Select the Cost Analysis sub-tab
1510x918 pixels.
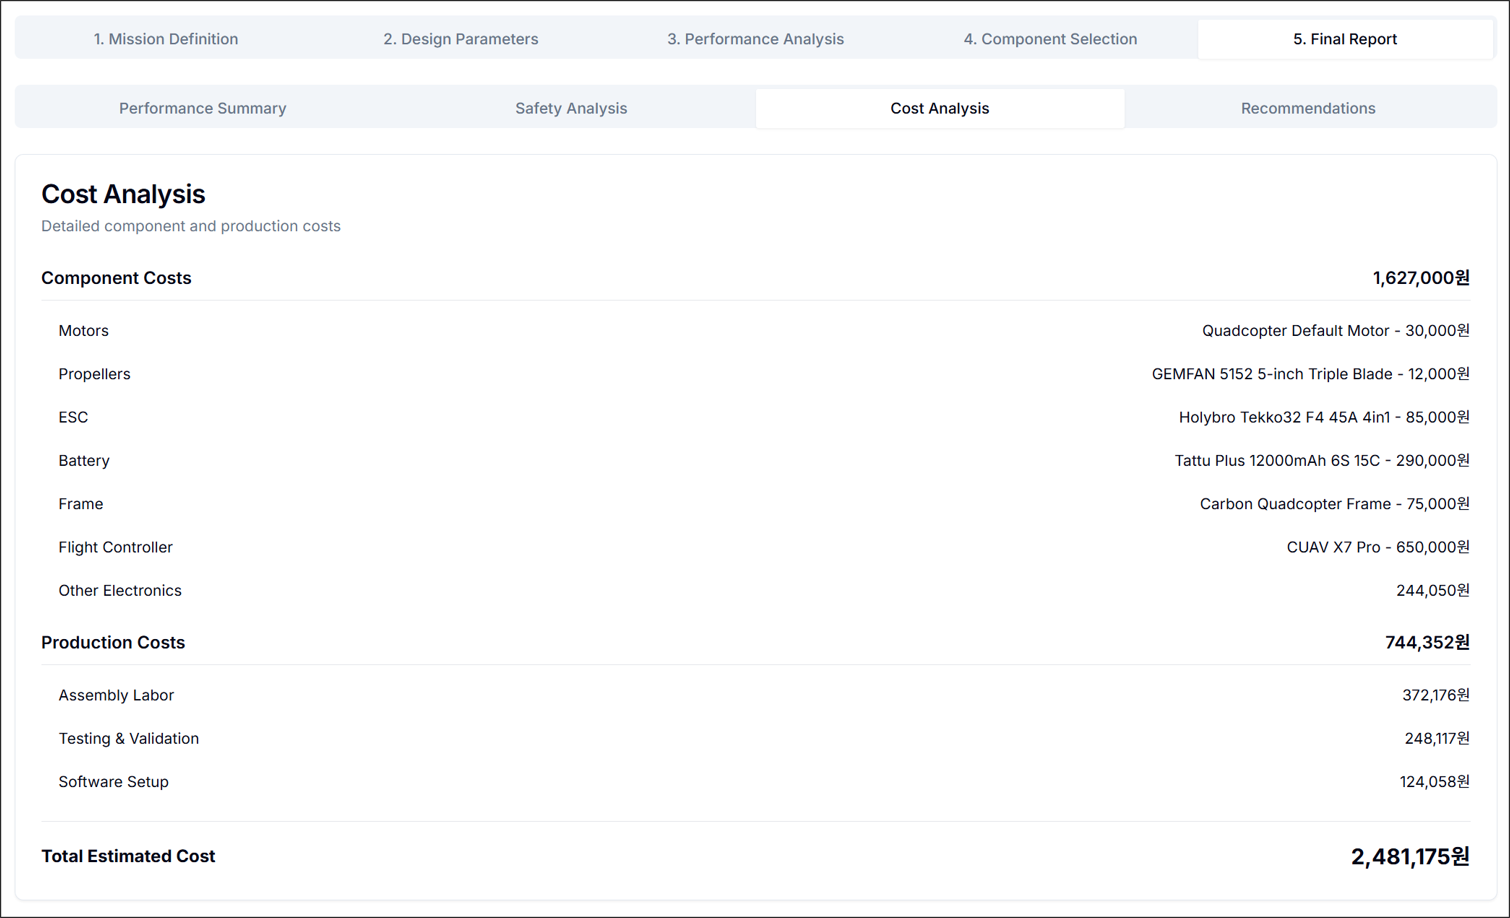click(x=939, y=108)
